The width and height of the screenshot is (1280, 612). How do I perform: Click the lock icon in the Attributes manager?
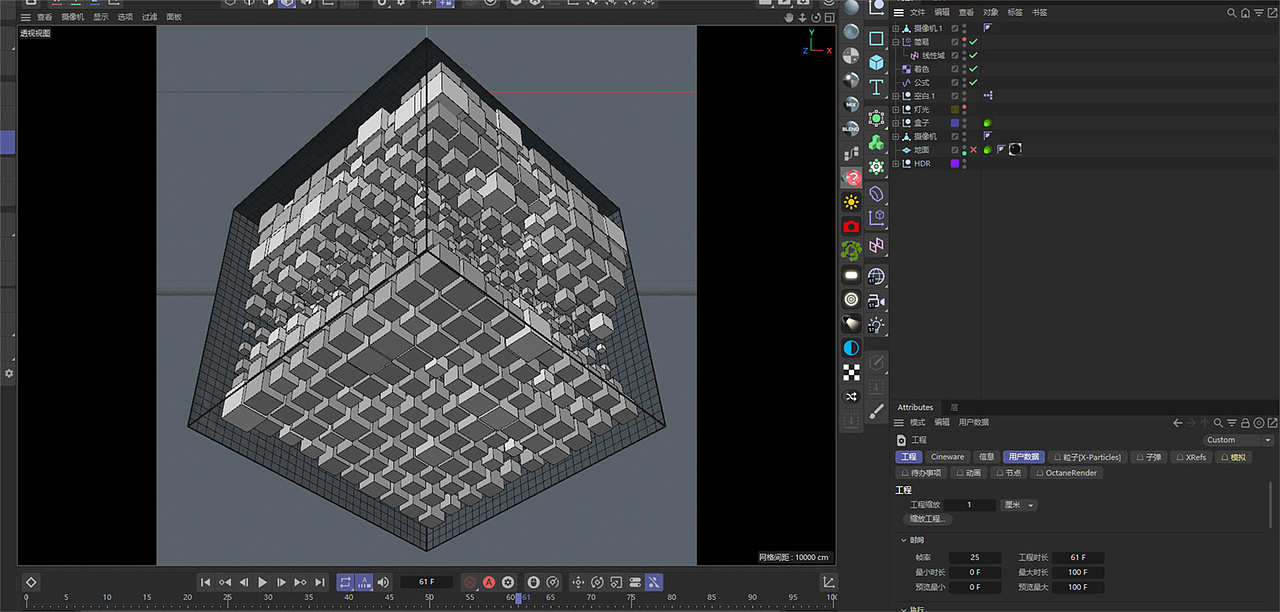pos(1244,423)
